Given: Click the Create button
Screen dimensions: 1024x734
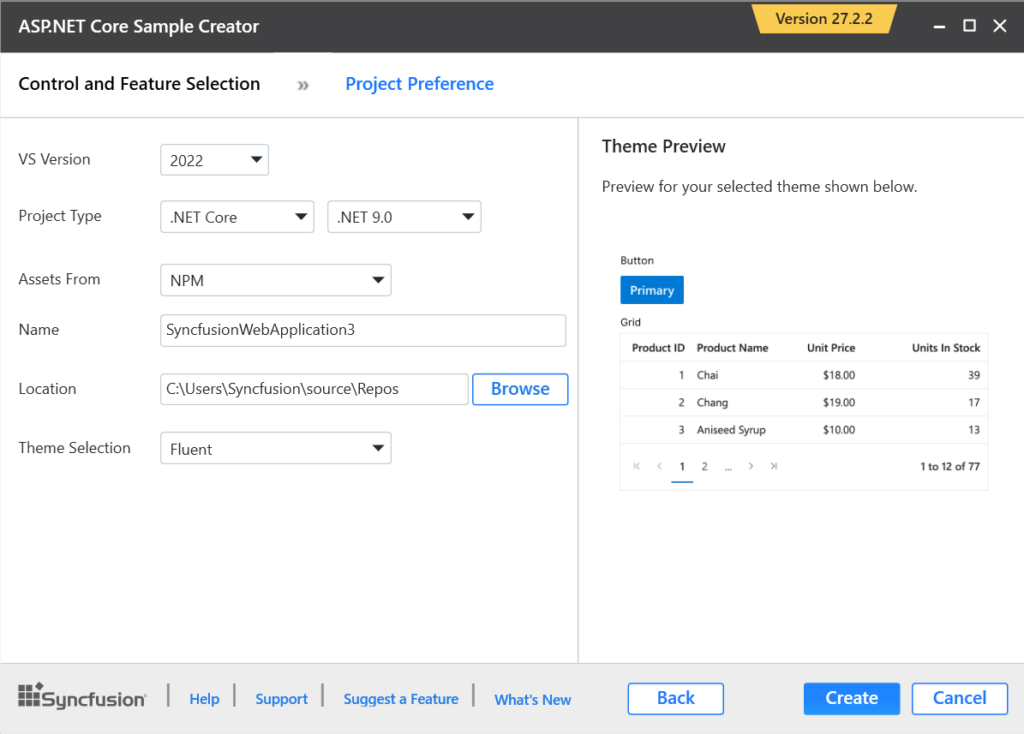Looking at the screenshot, I should point(851,698).
